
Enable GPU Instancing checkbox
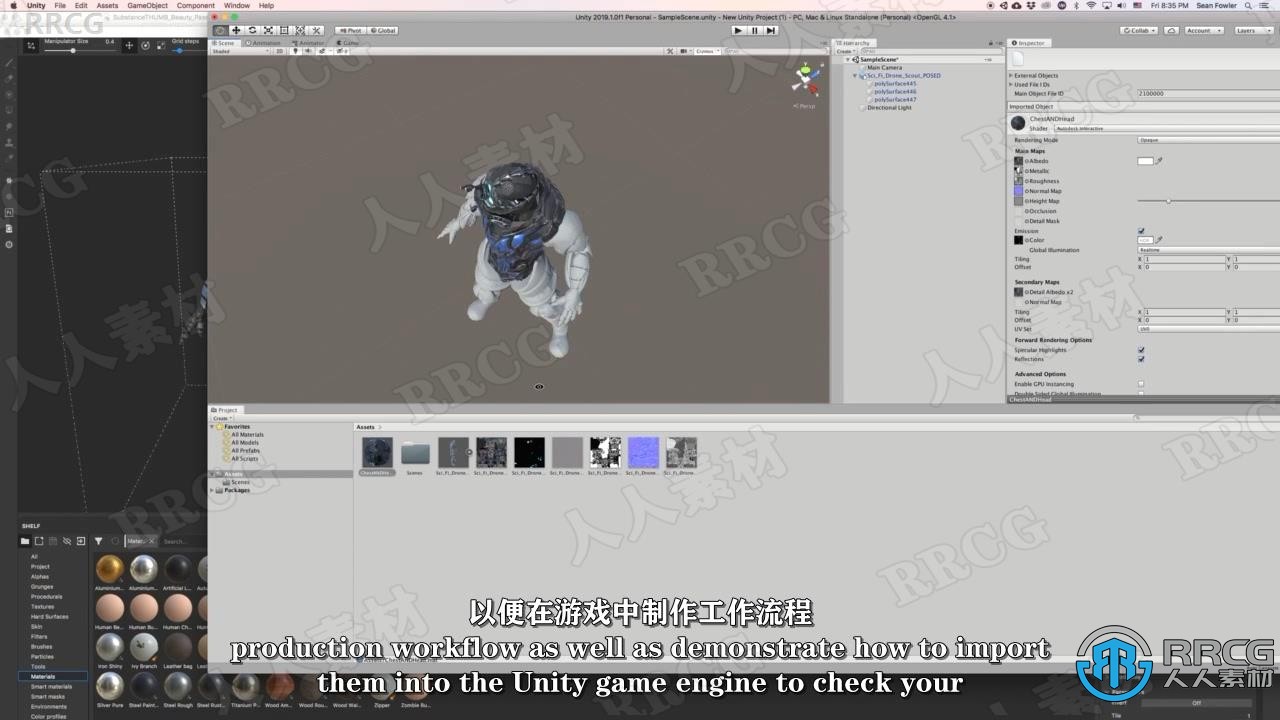coord(1141,384)
